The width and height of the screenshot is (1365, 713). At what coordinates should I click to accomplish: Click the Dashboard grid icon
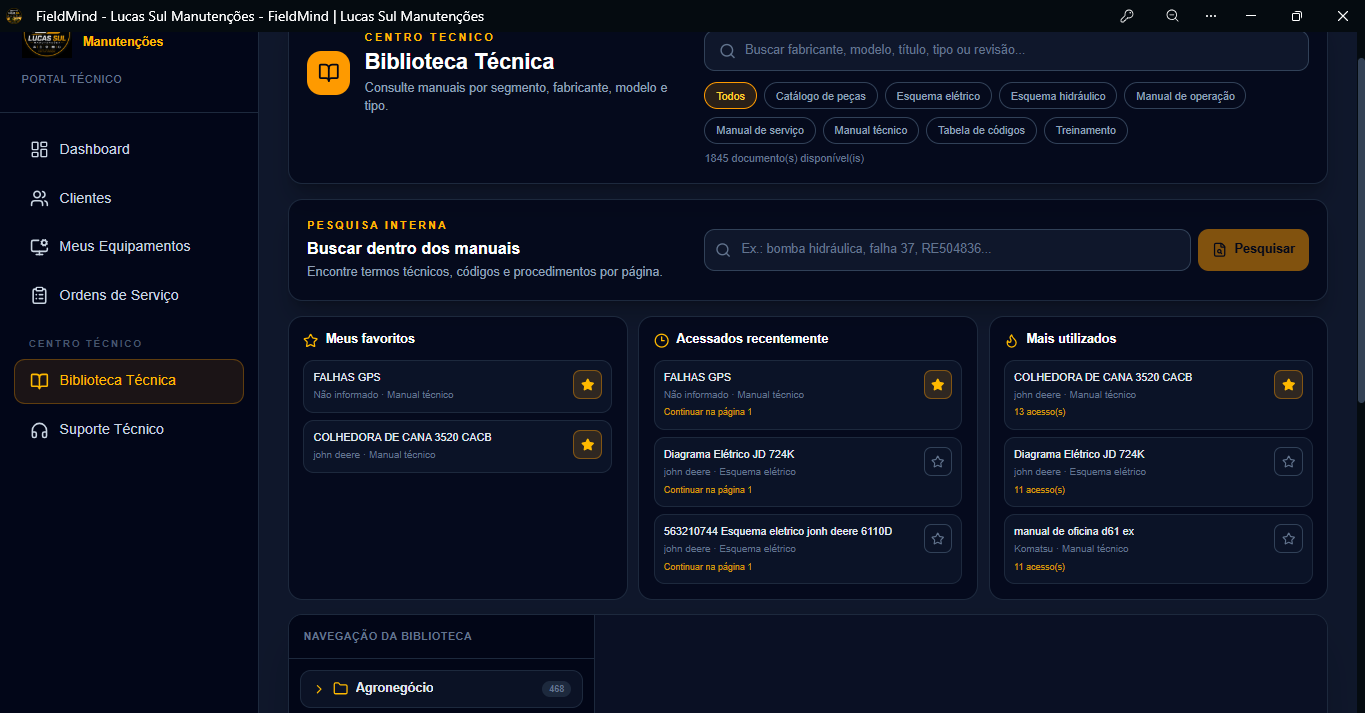[40, 149]
